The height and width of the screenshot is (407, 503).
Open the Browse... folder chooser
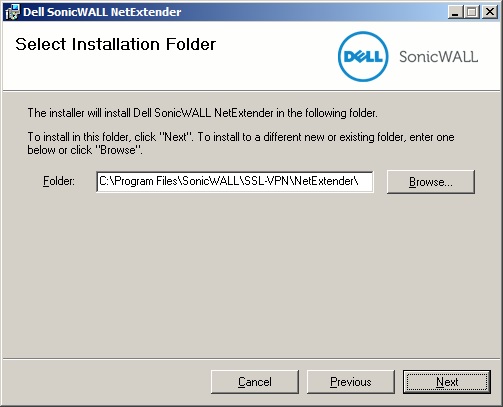(431, 182)
